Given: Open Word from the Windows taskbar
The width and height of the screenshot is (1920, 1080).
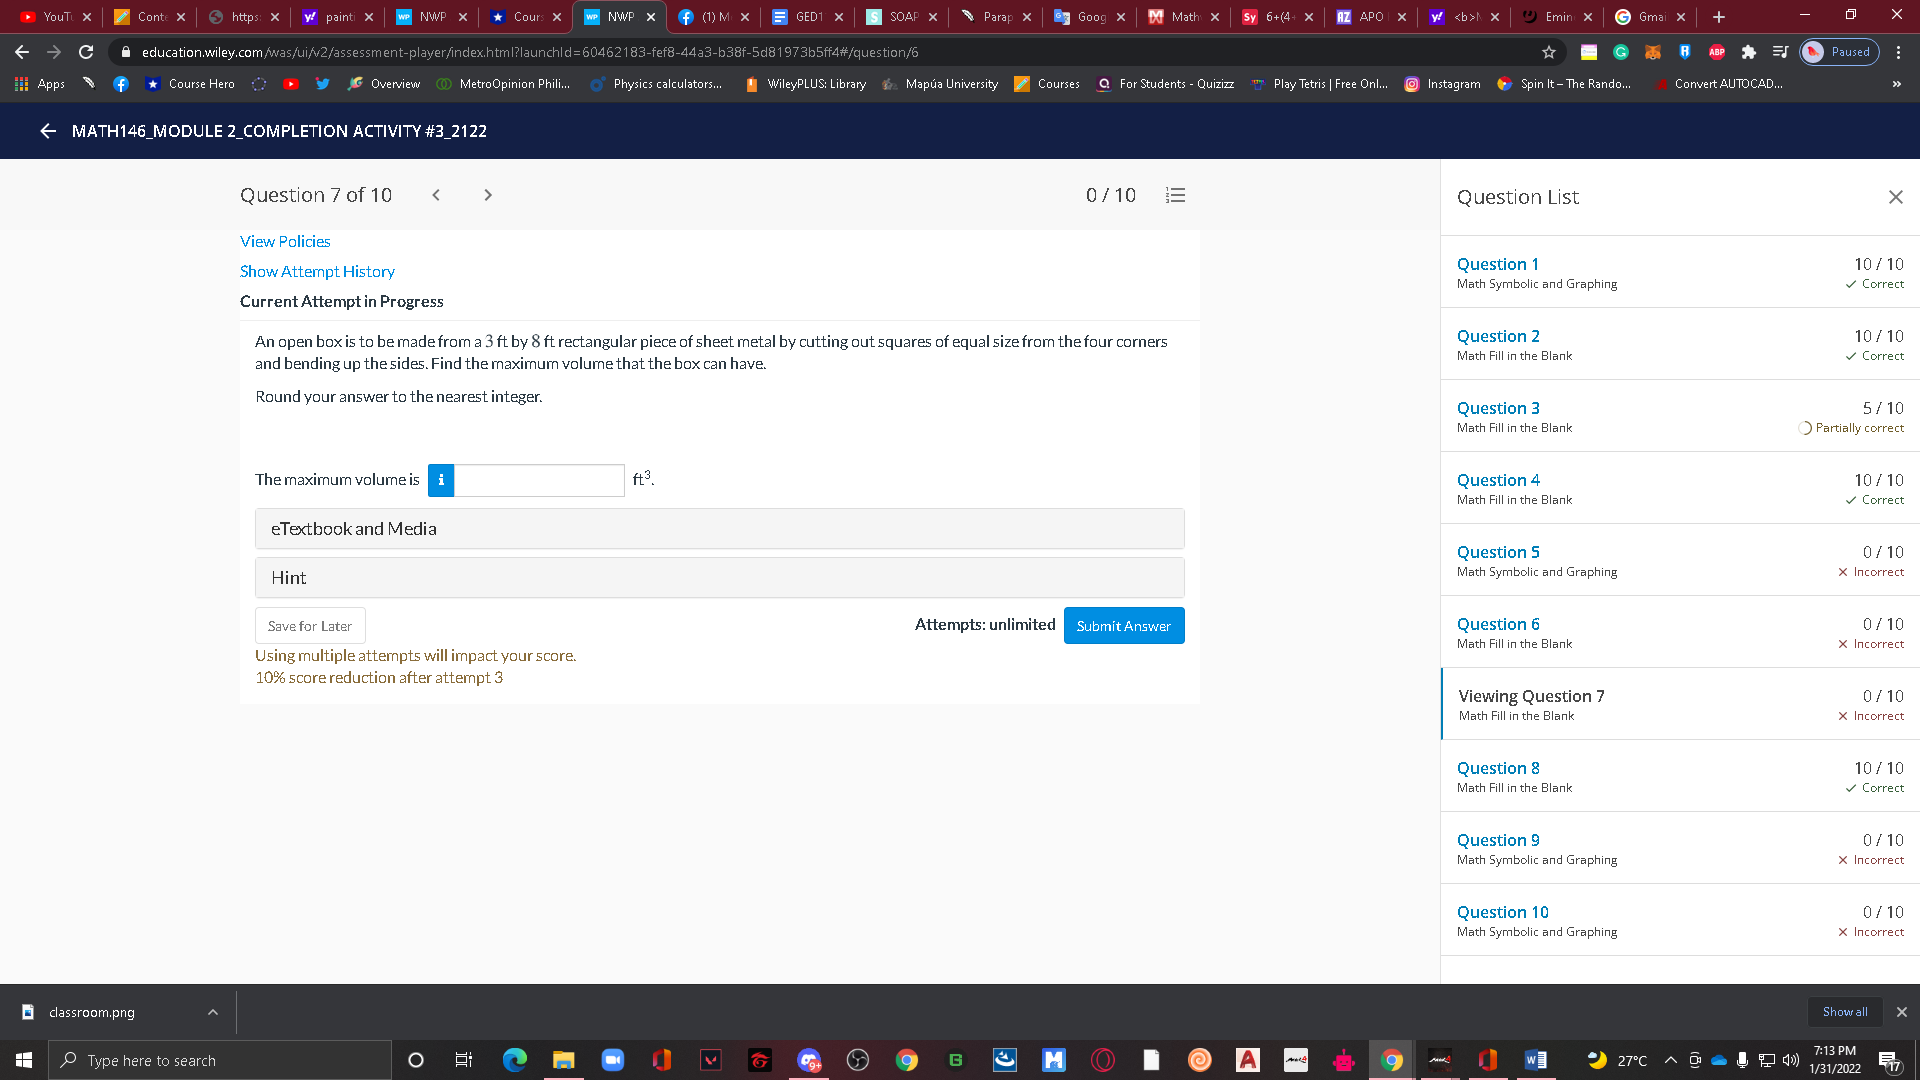Looking at the screenshot, I should click(x=1535, y=1060).
